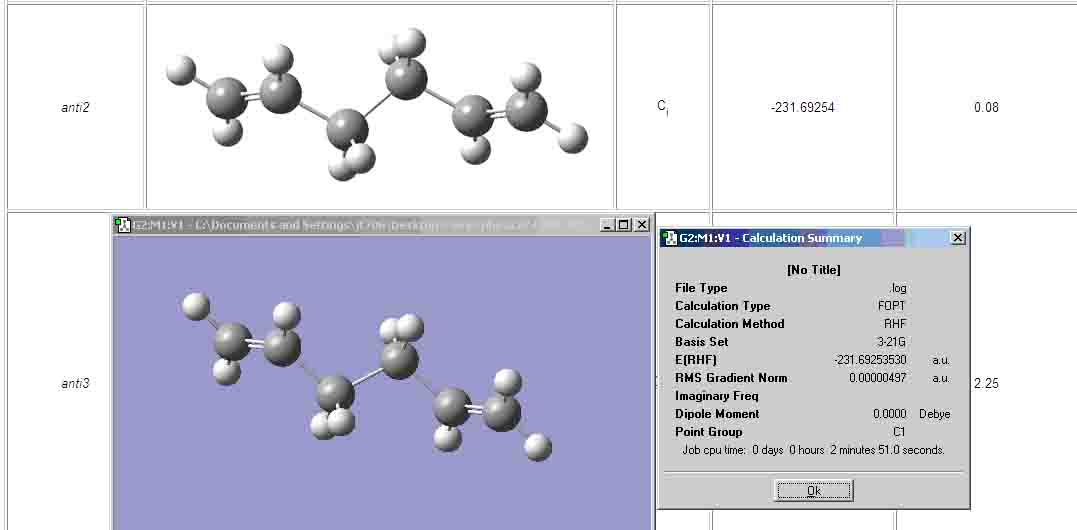Click the molecule viewer window title icon
Screen dimensions: 1077x530
tap(123, 224)
